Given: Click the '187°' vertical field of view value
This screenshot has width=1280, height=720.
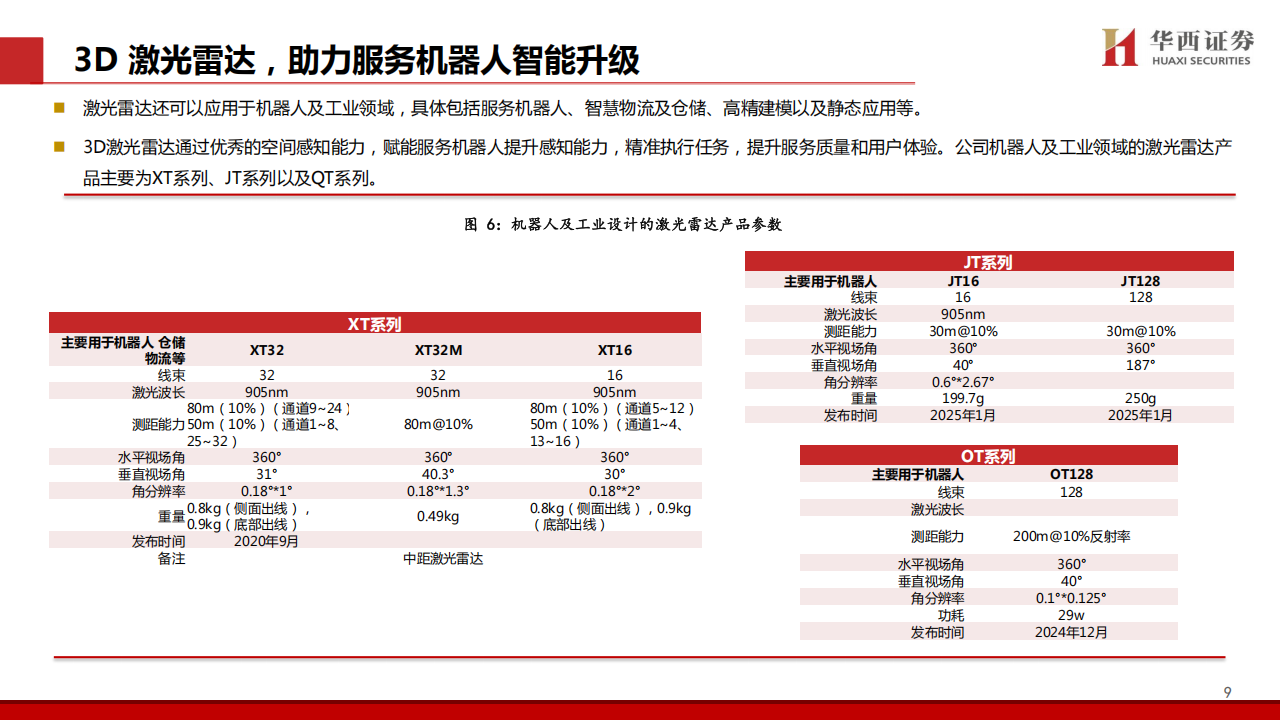Looking at the screenshot, I should pyautogui.click(x=1141, y=365).
